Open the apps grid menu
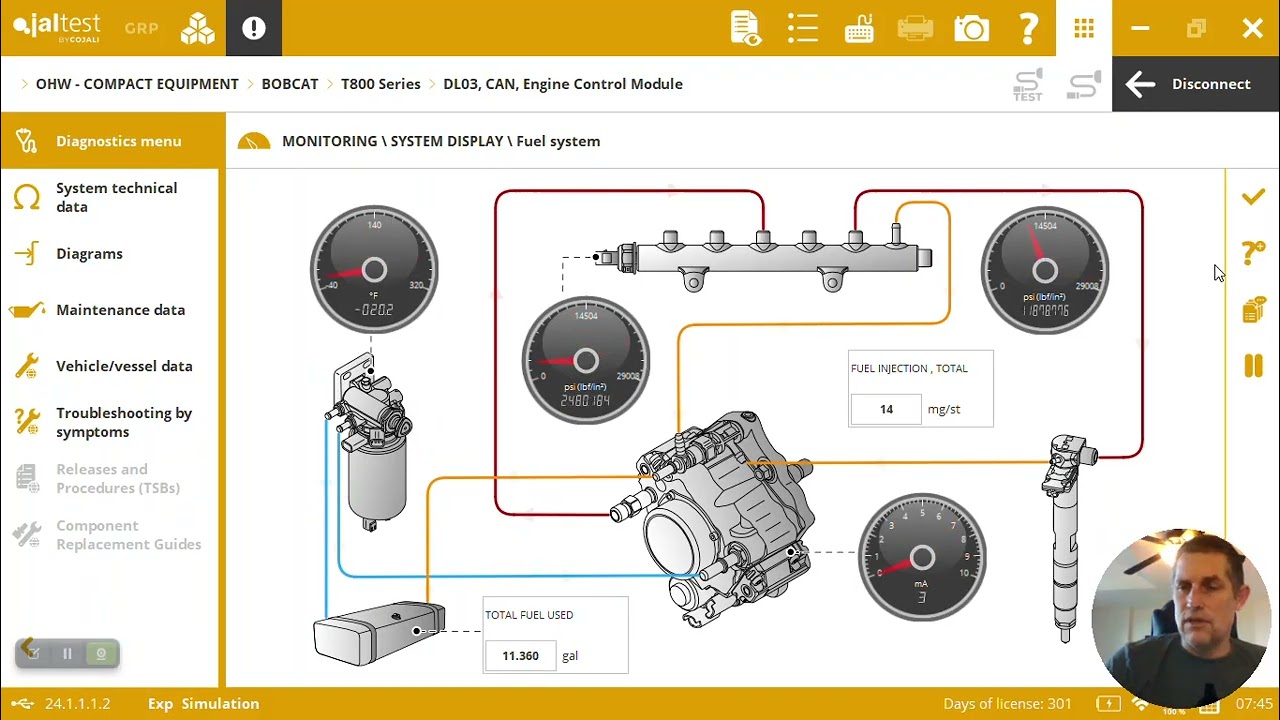 pos(1084,28)
